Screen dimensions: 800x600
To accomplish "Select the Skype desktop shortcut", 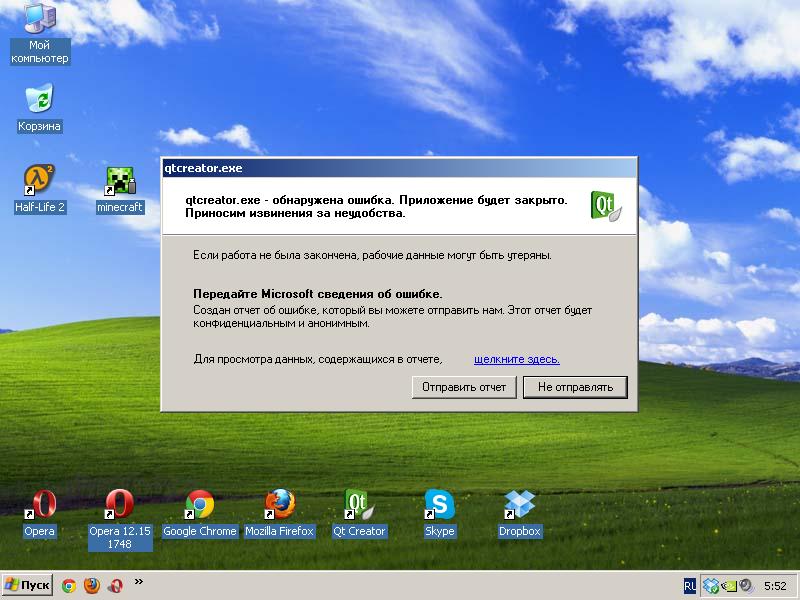I will (439, 513).
